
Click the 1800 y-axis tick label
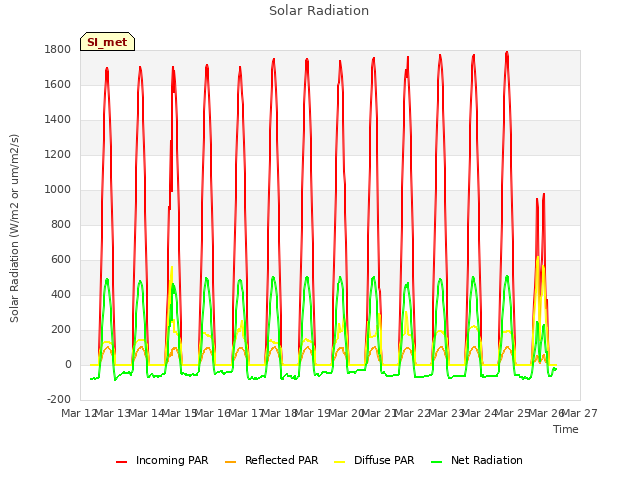tap(58, 50)
